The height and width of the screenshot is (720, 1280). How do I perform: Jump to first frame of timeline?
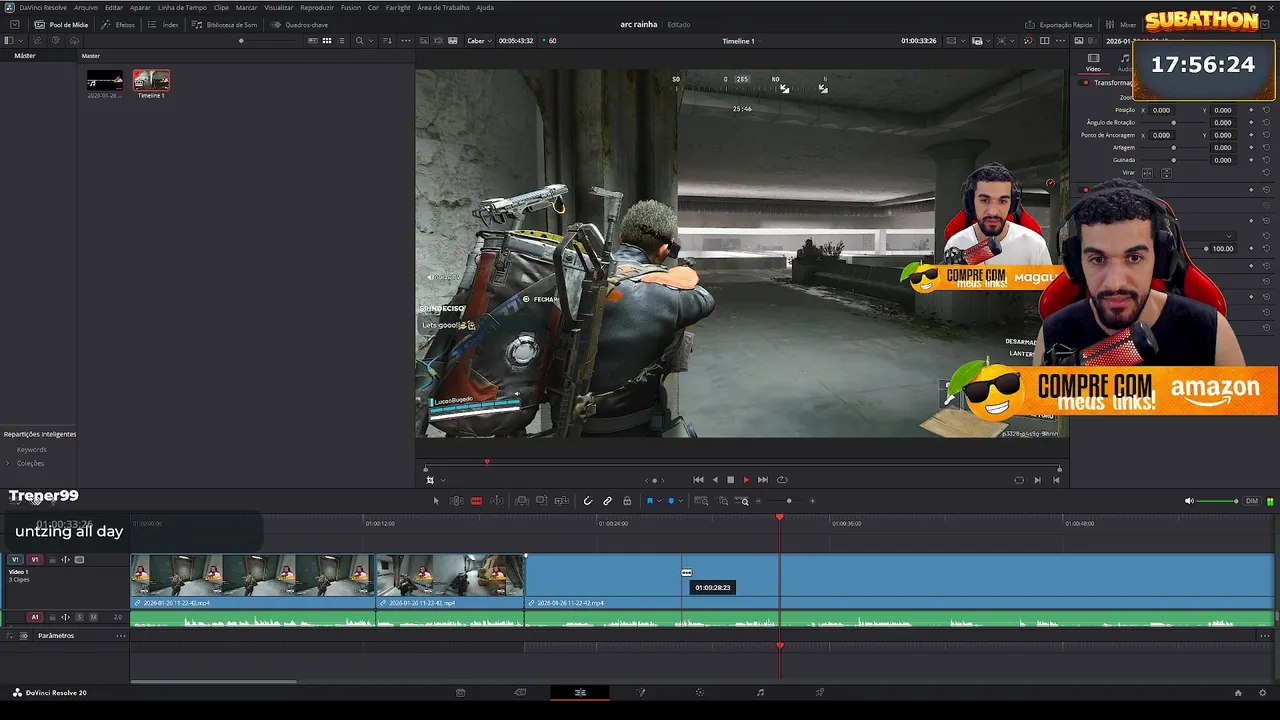[698, 480]
